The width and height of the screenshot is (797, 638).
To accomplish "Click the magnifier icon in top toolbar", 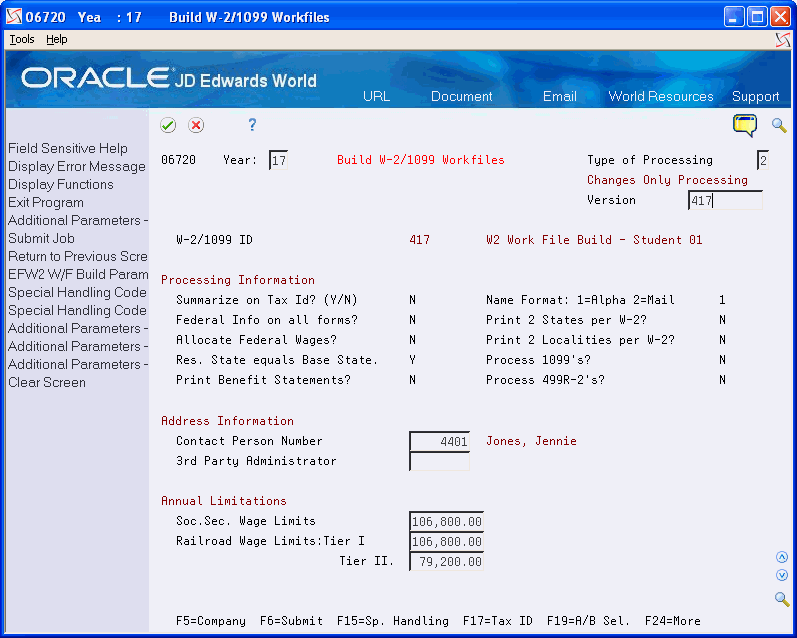I will click(779, 125).
